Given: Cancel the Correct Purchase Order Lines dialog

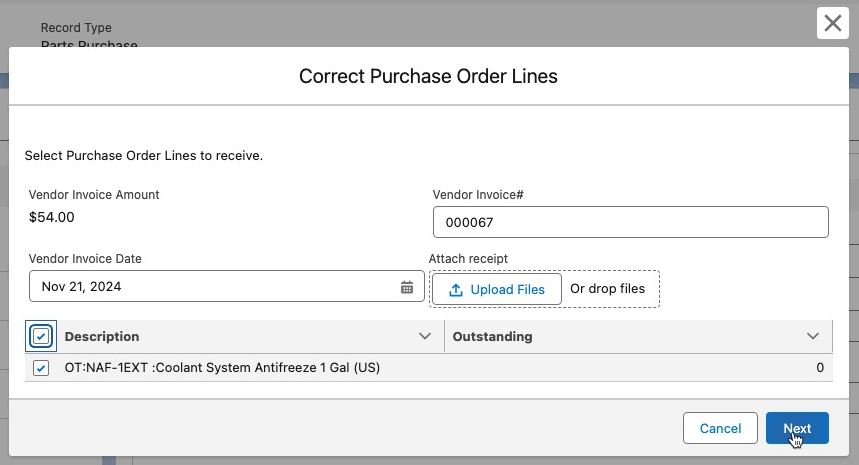Looking at the screenshot, I should [x=720, y=428].
